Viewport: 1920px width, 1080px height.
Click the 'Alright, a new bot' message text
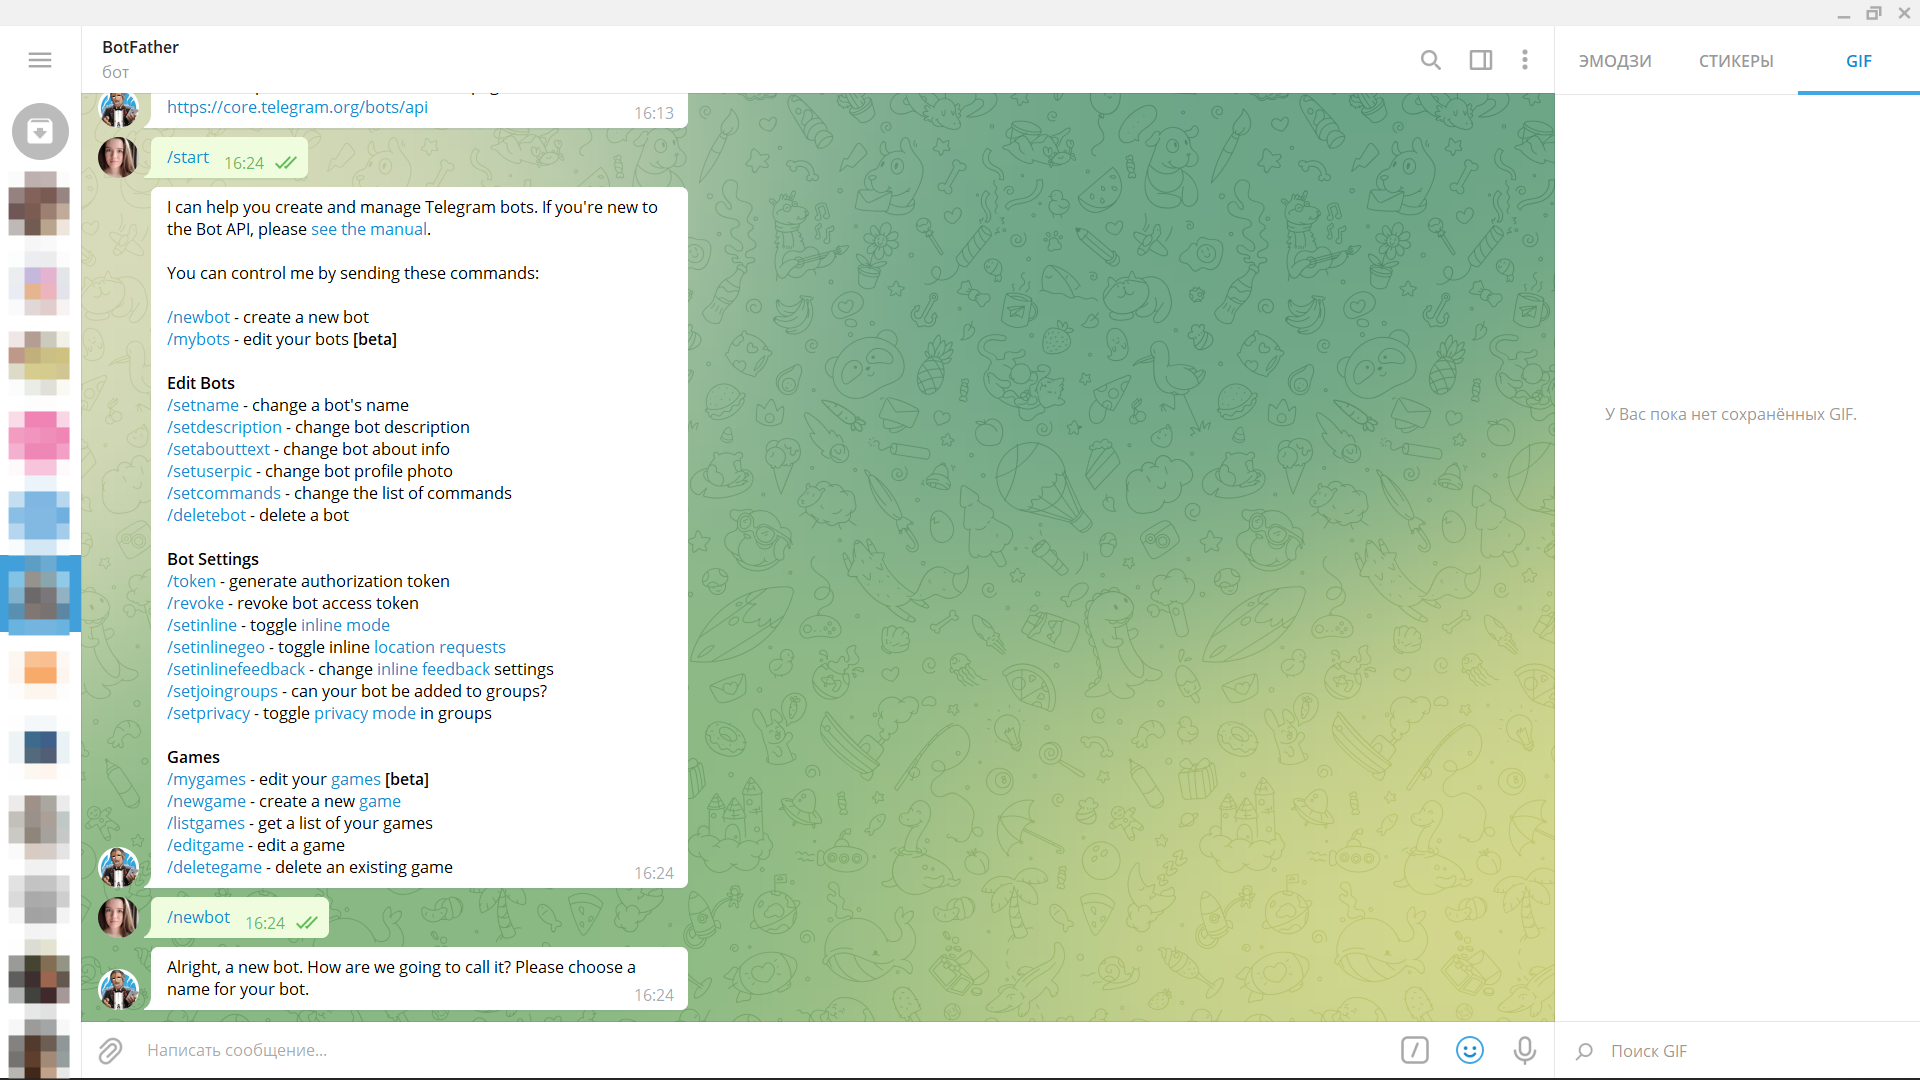pos(401,978)
